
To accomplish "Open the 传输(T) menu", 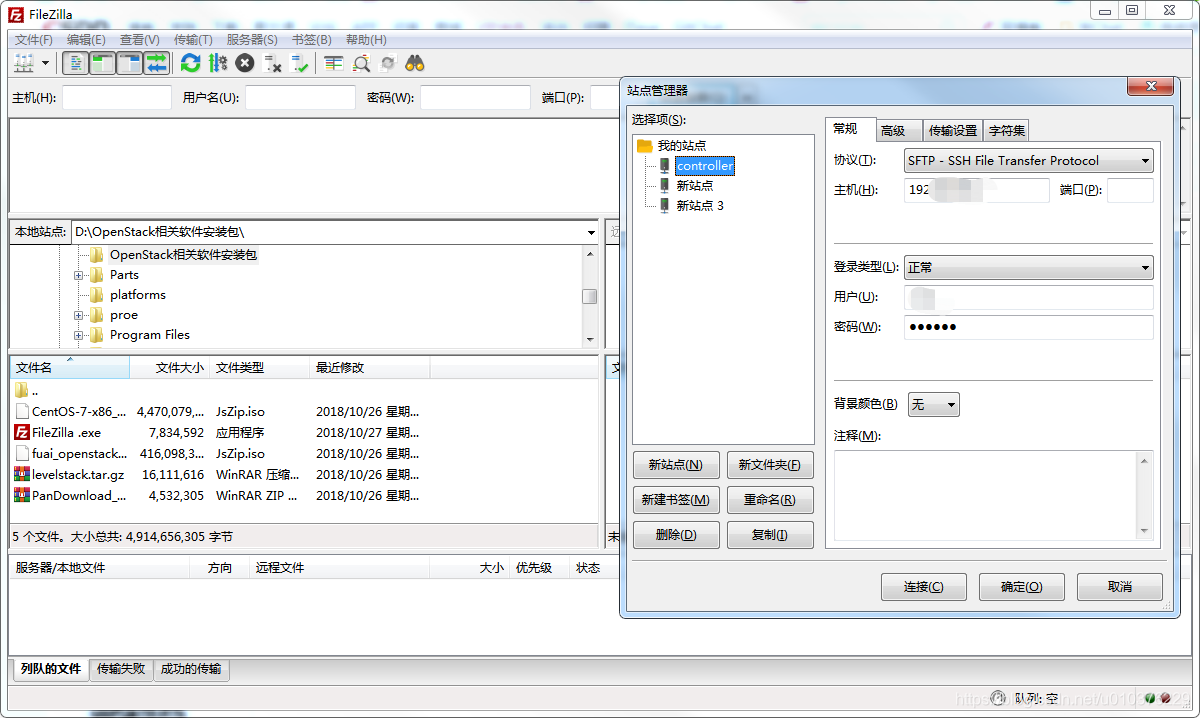I will (x=193, y=39).
